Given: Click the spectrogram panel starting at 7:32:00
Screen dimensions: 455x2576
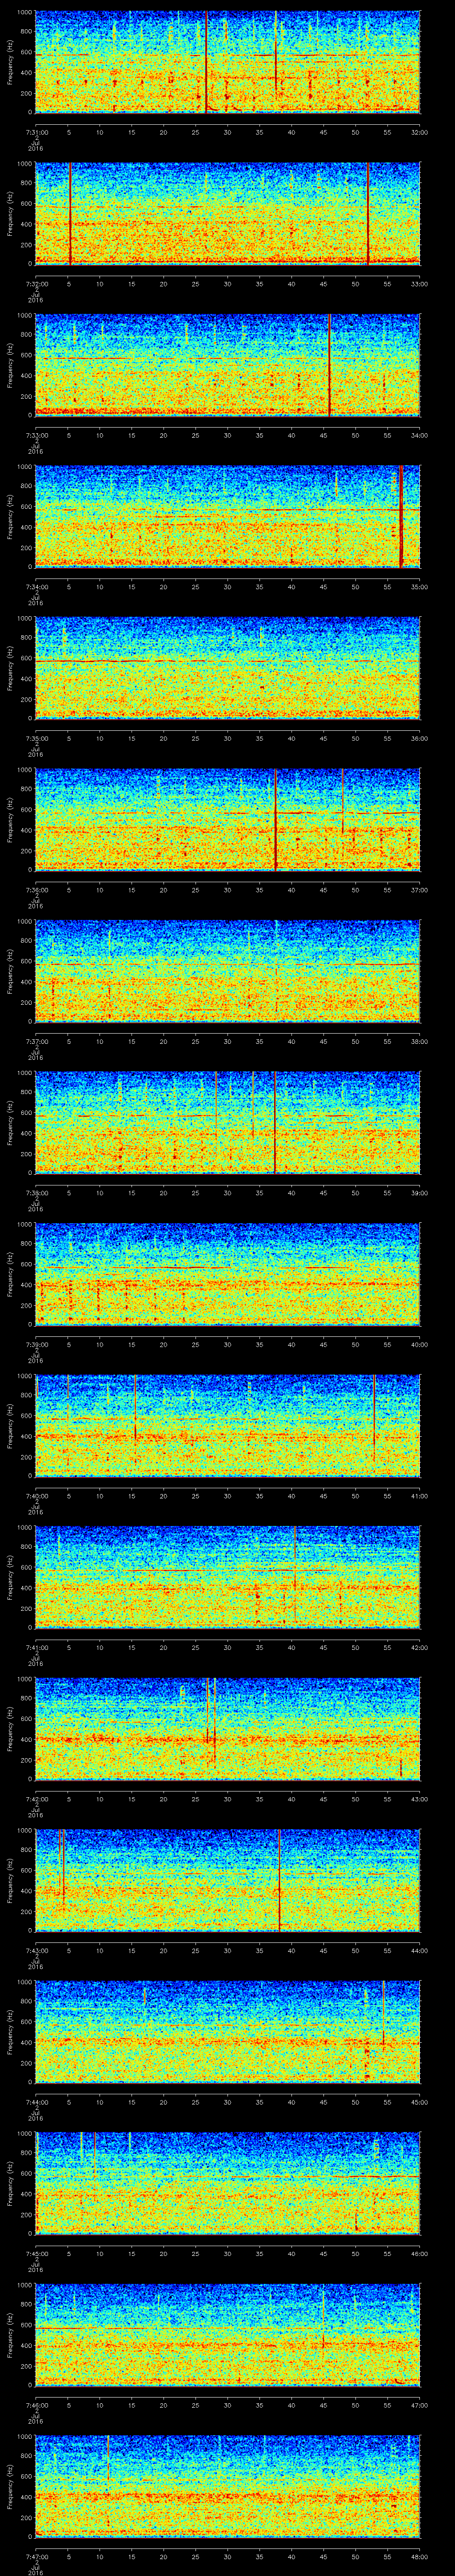Looking at the screenshot, I should [228, 213].
